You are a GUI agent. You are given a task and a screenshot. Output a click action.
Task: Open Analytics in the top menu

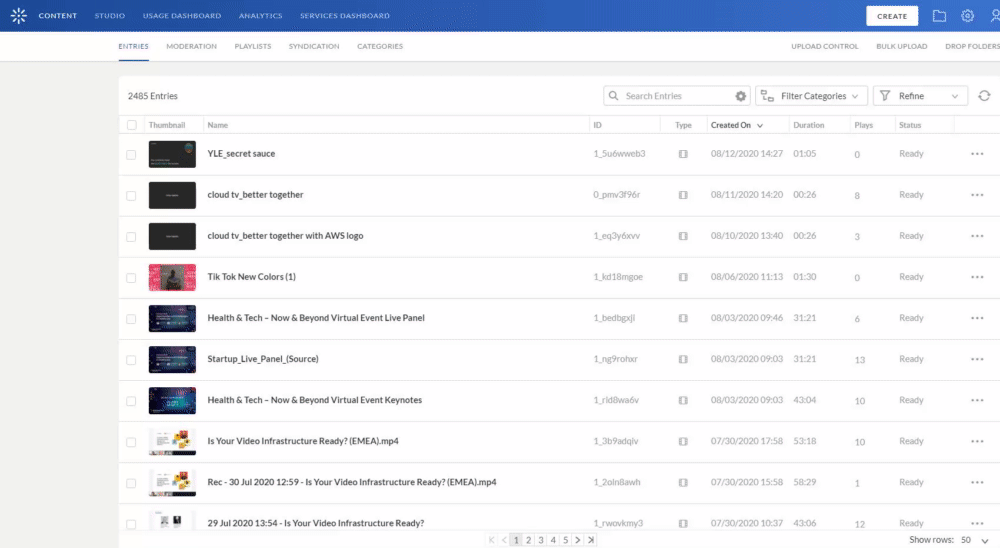click(260, 16)
